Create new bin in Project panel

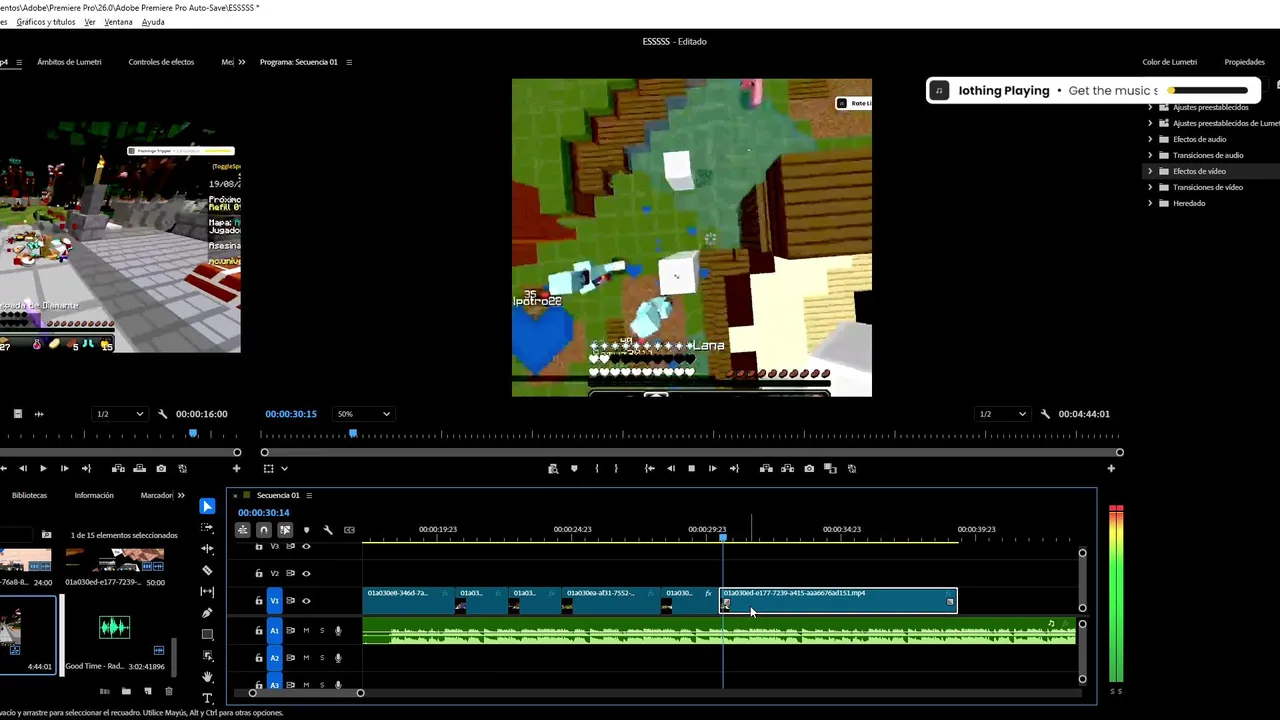click(x=126, y=691)
